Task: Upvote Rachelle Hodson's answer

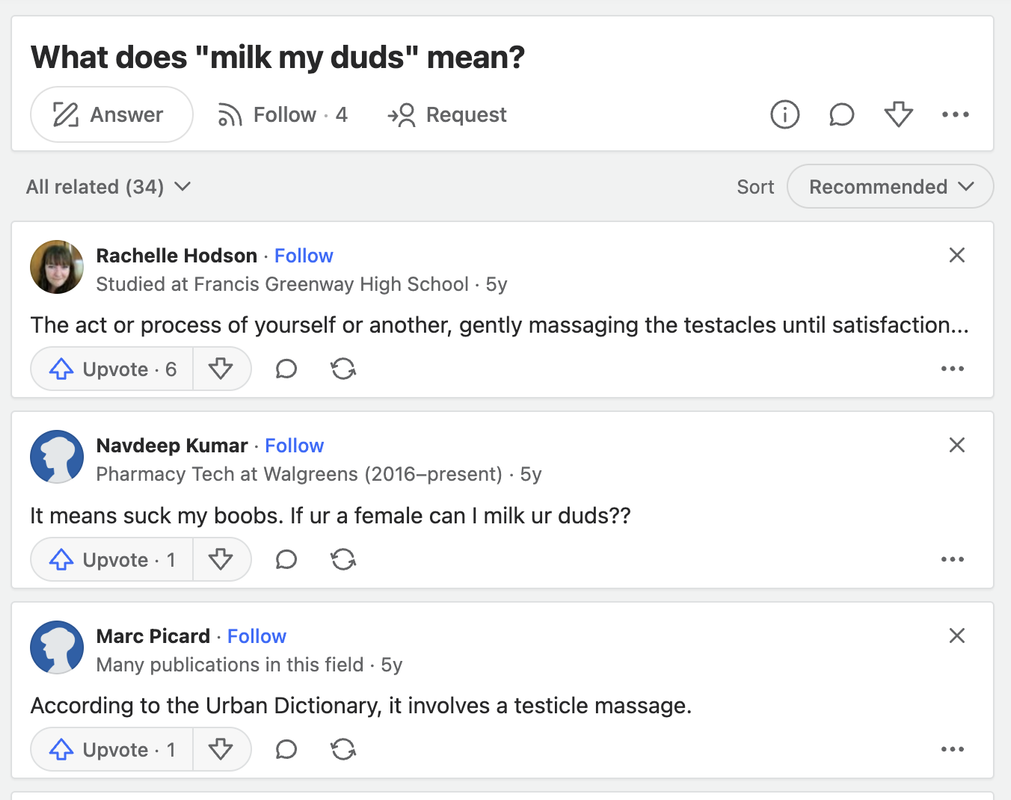Action: click(x=112, y=369)
